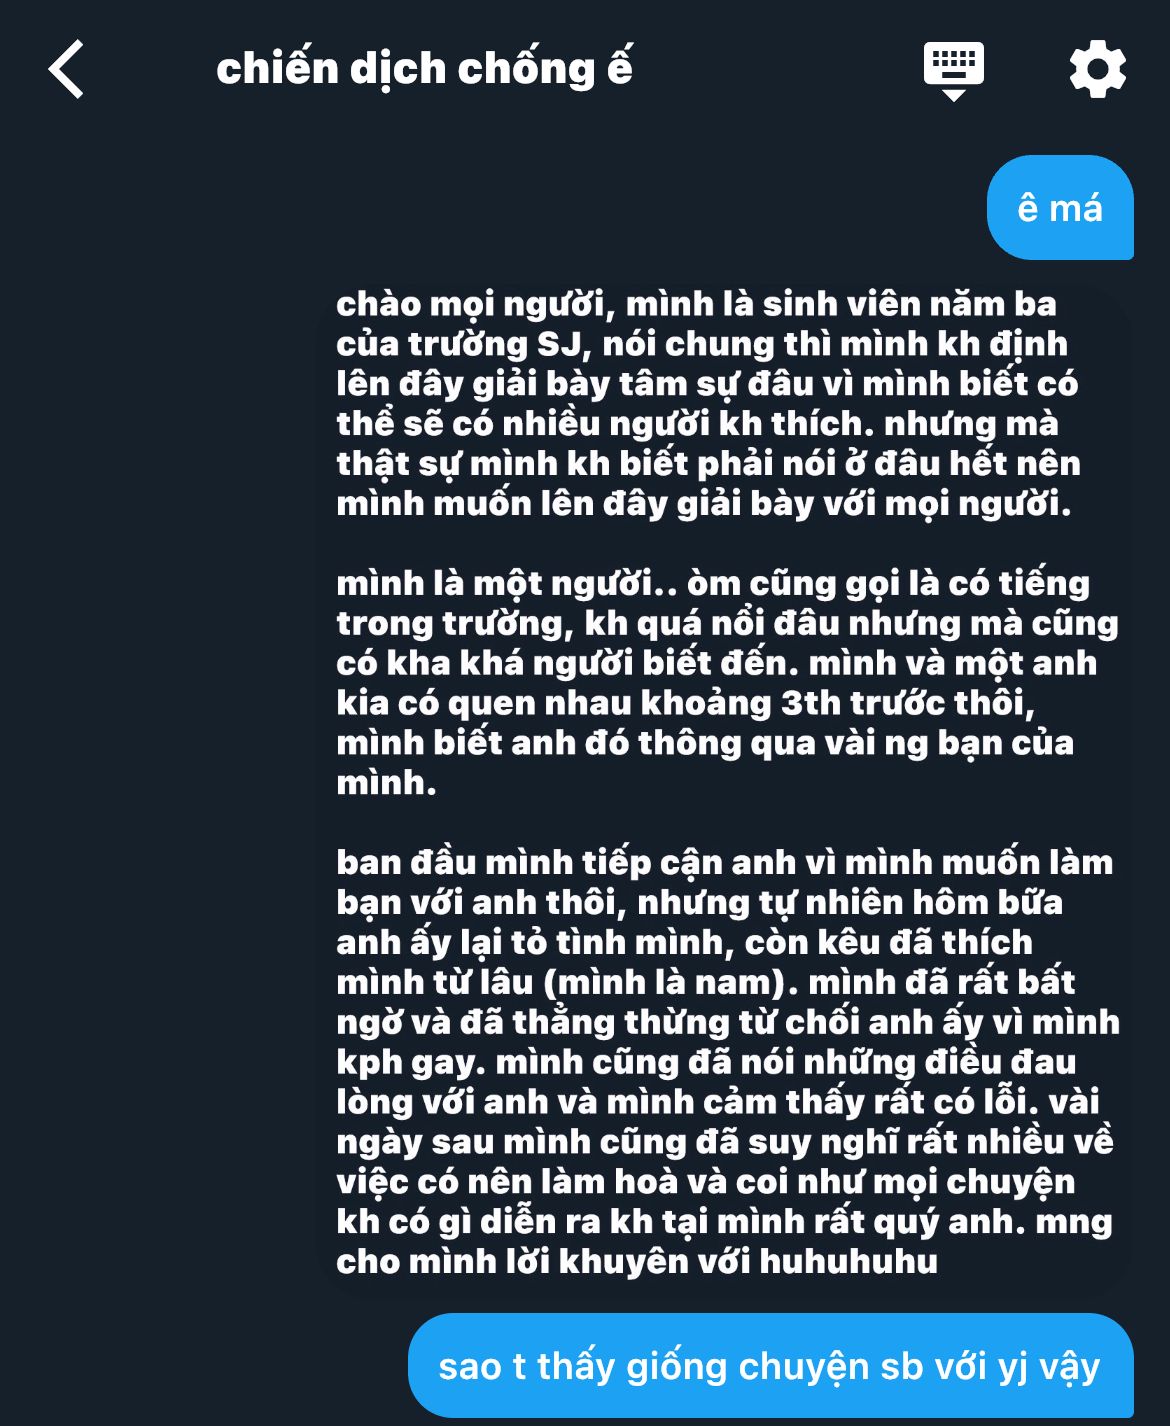This screenshot has height=1426, width=1170.
Task: Click the school name "SJ" in message
Action: coord(559,344)
